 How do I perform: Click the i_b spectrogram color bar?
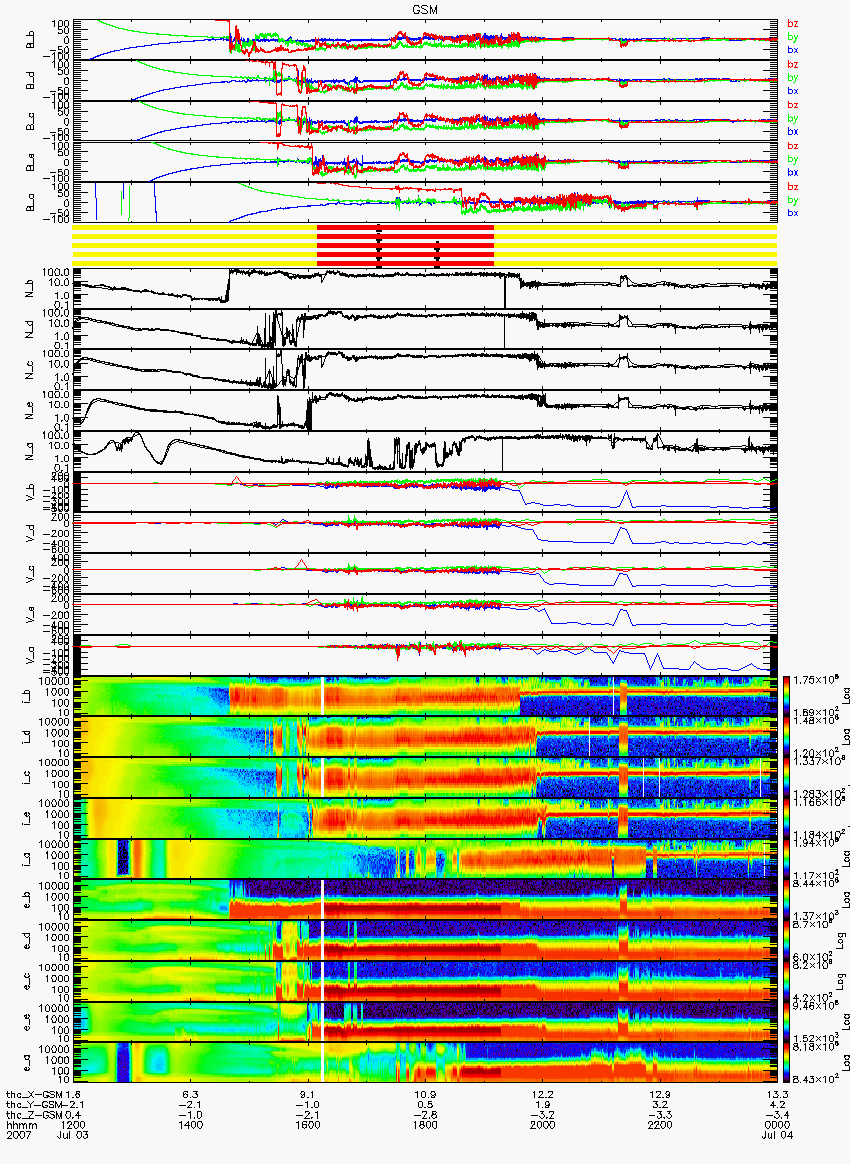click(x=787, y=696)
